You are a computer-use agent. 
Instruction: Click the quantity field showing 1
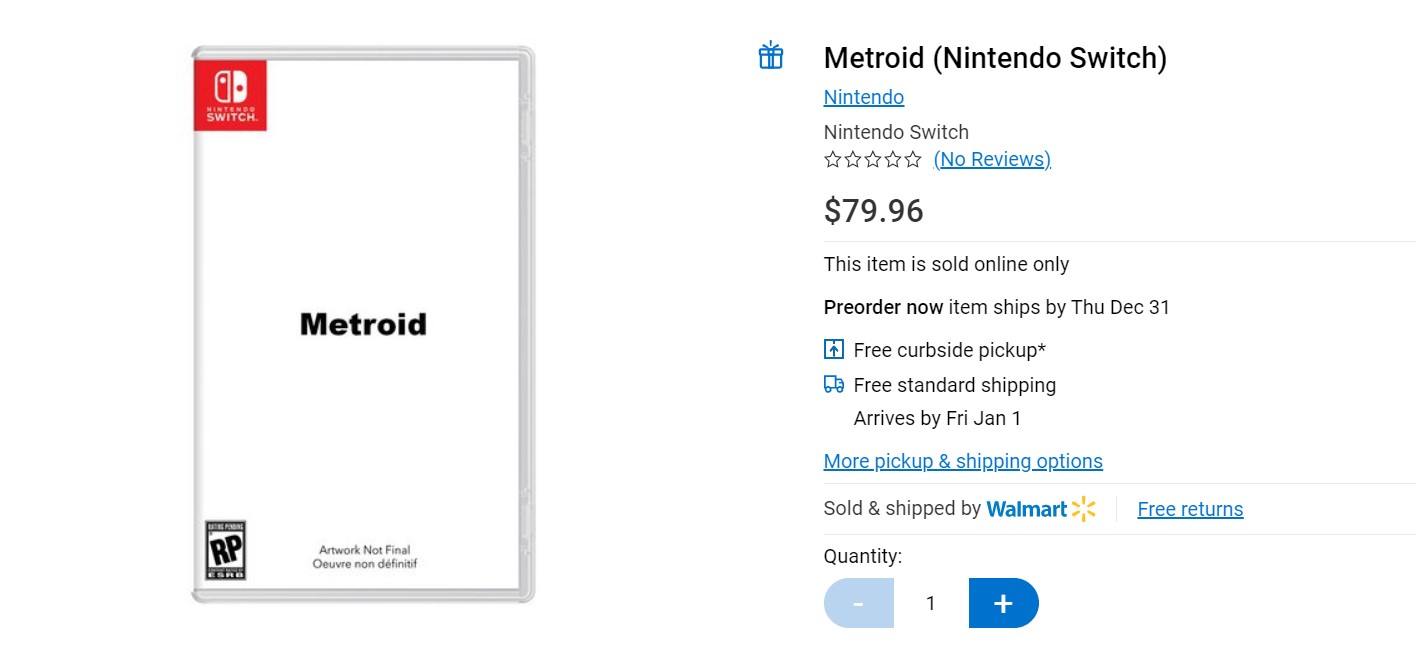click(931, 603)
